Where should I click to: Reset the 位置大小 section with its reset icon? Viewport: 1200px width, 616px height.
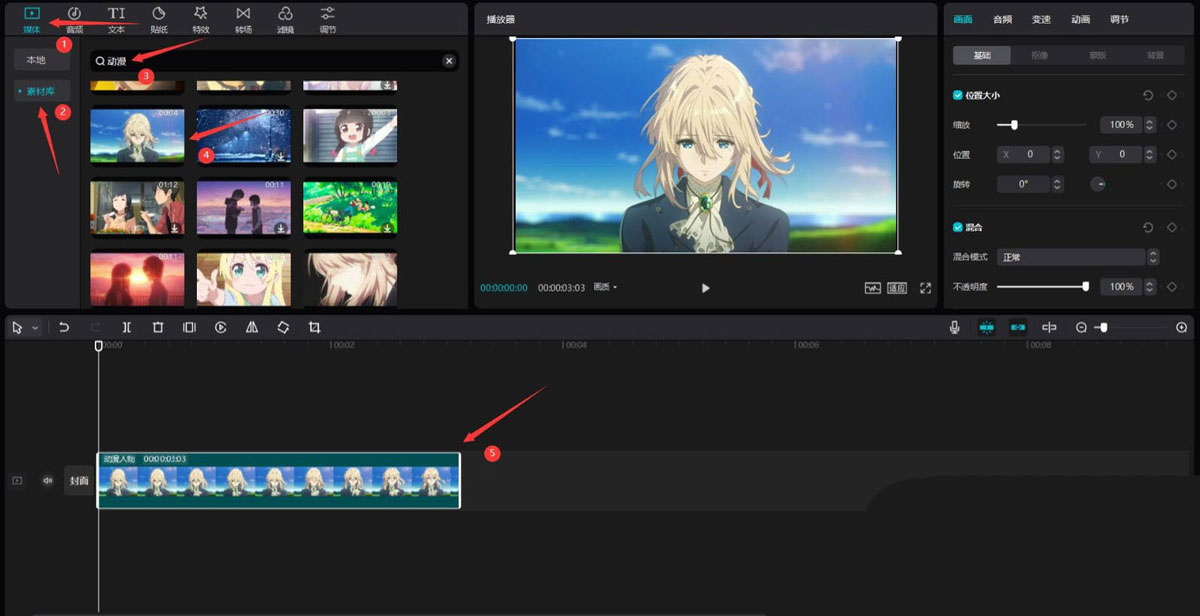pyautogui.click(x=1149, y=95)
